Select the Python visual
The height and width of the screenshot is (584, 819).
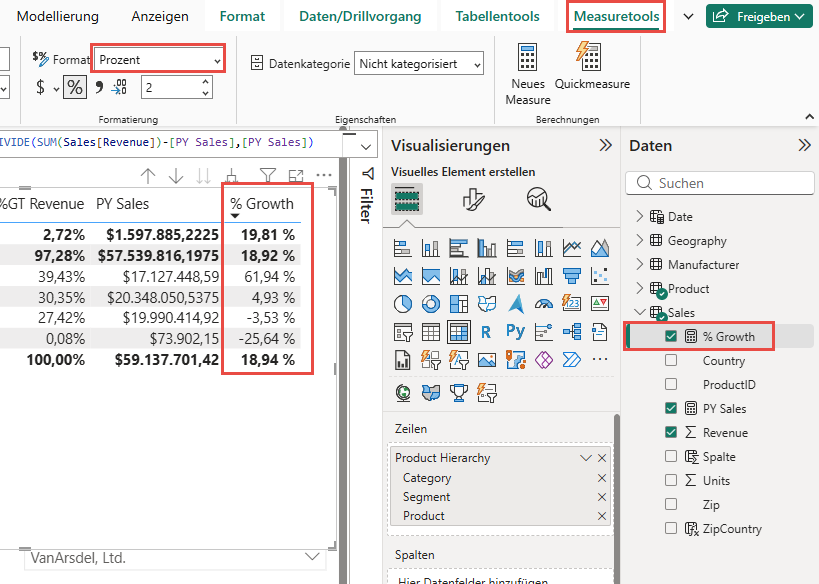(515, 331)
